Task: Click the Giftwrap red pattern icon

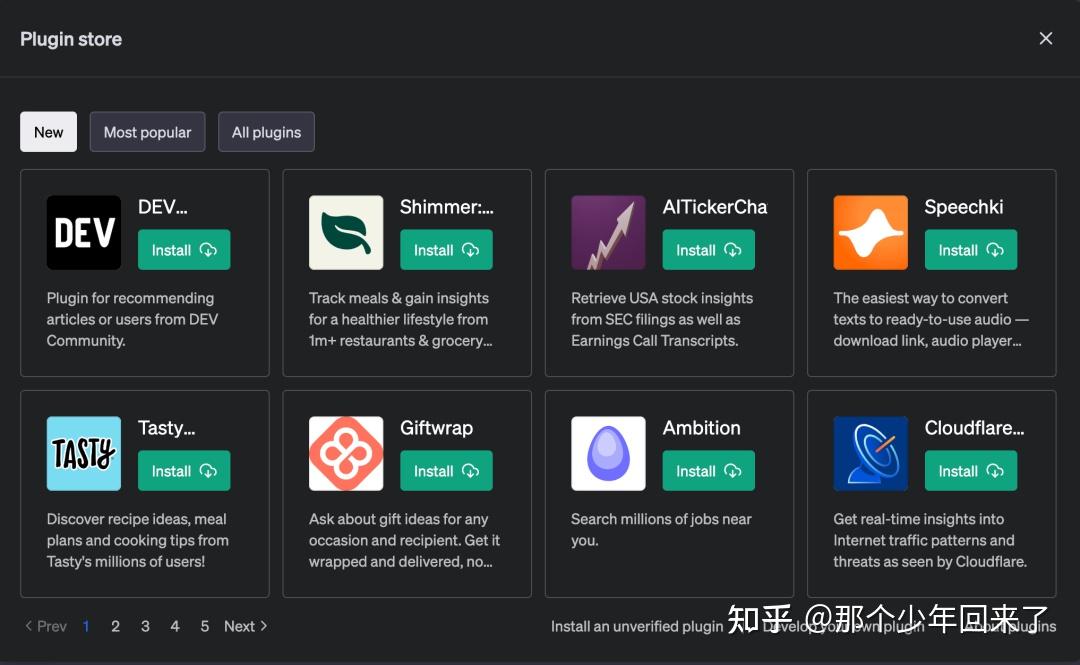Action: tap(346, 453)
